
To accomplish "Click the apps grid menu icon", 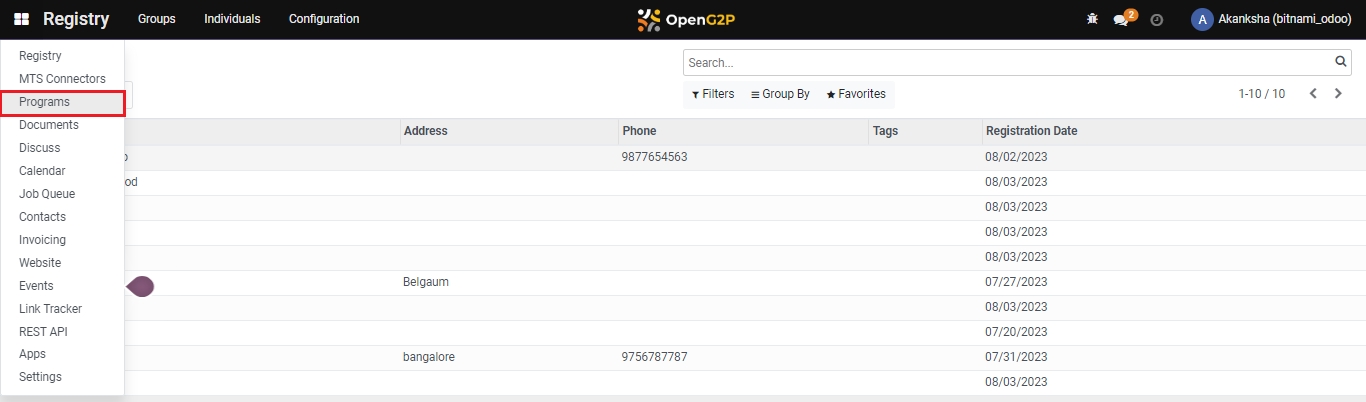I will click(22, 19).
